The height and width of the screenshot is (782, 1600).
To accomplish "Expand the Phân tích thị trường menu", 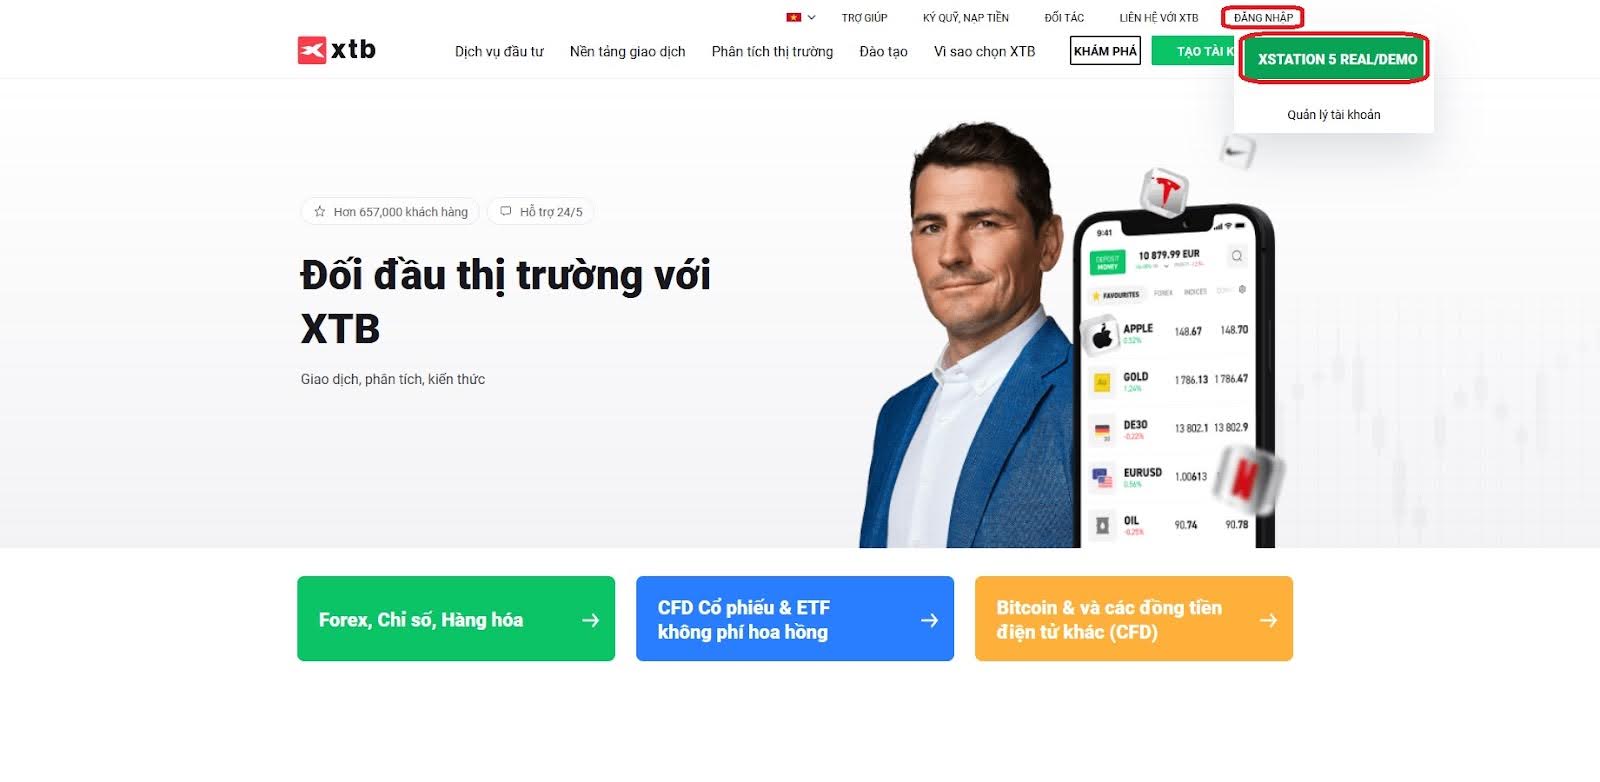I will click(772, 51).
